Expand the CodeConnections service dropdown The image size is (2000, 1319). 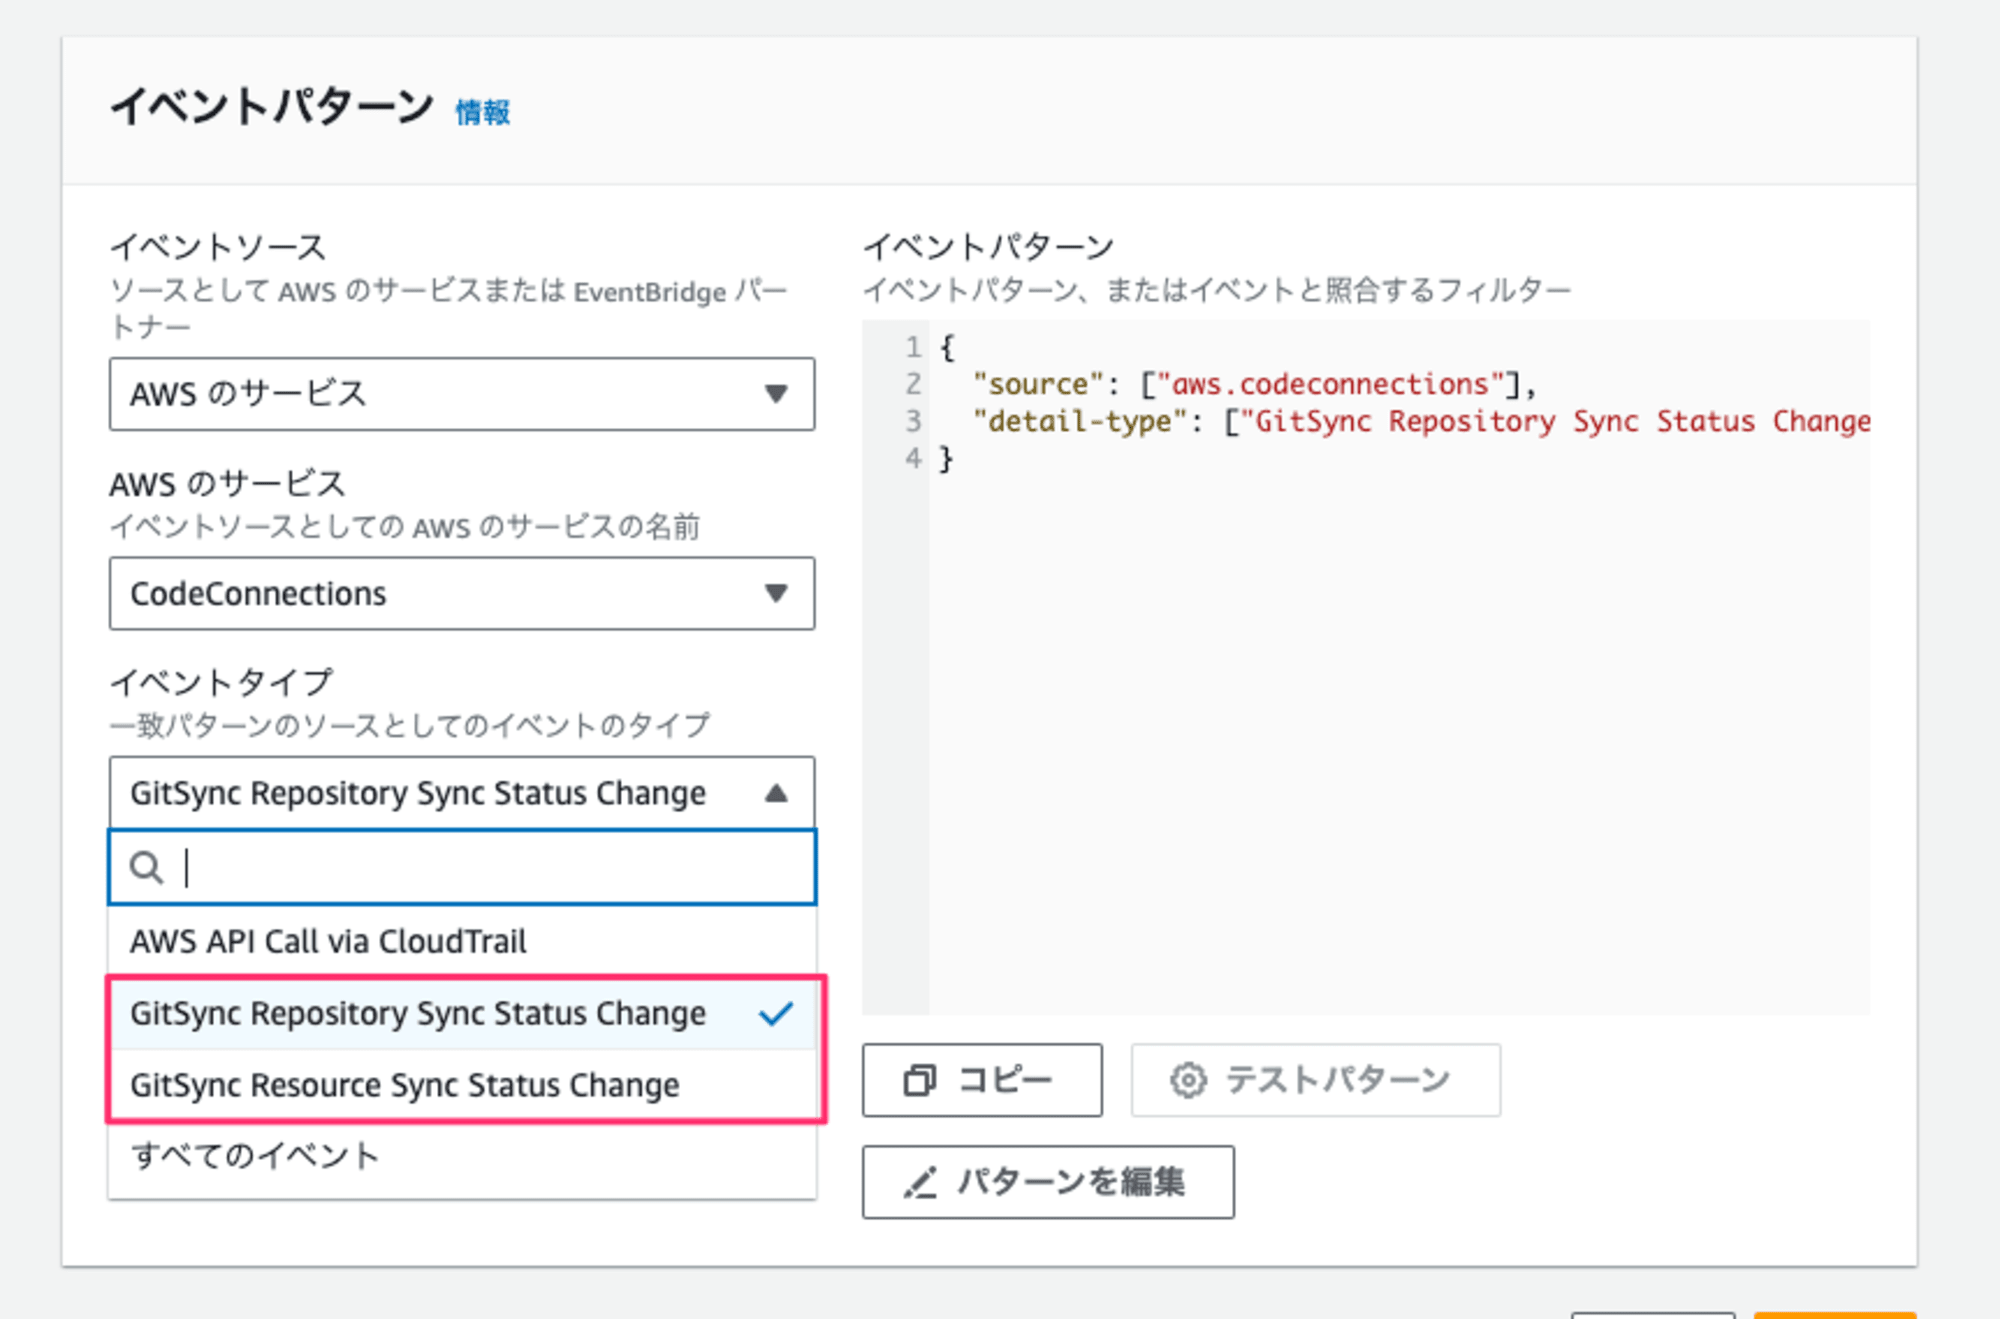462,593
